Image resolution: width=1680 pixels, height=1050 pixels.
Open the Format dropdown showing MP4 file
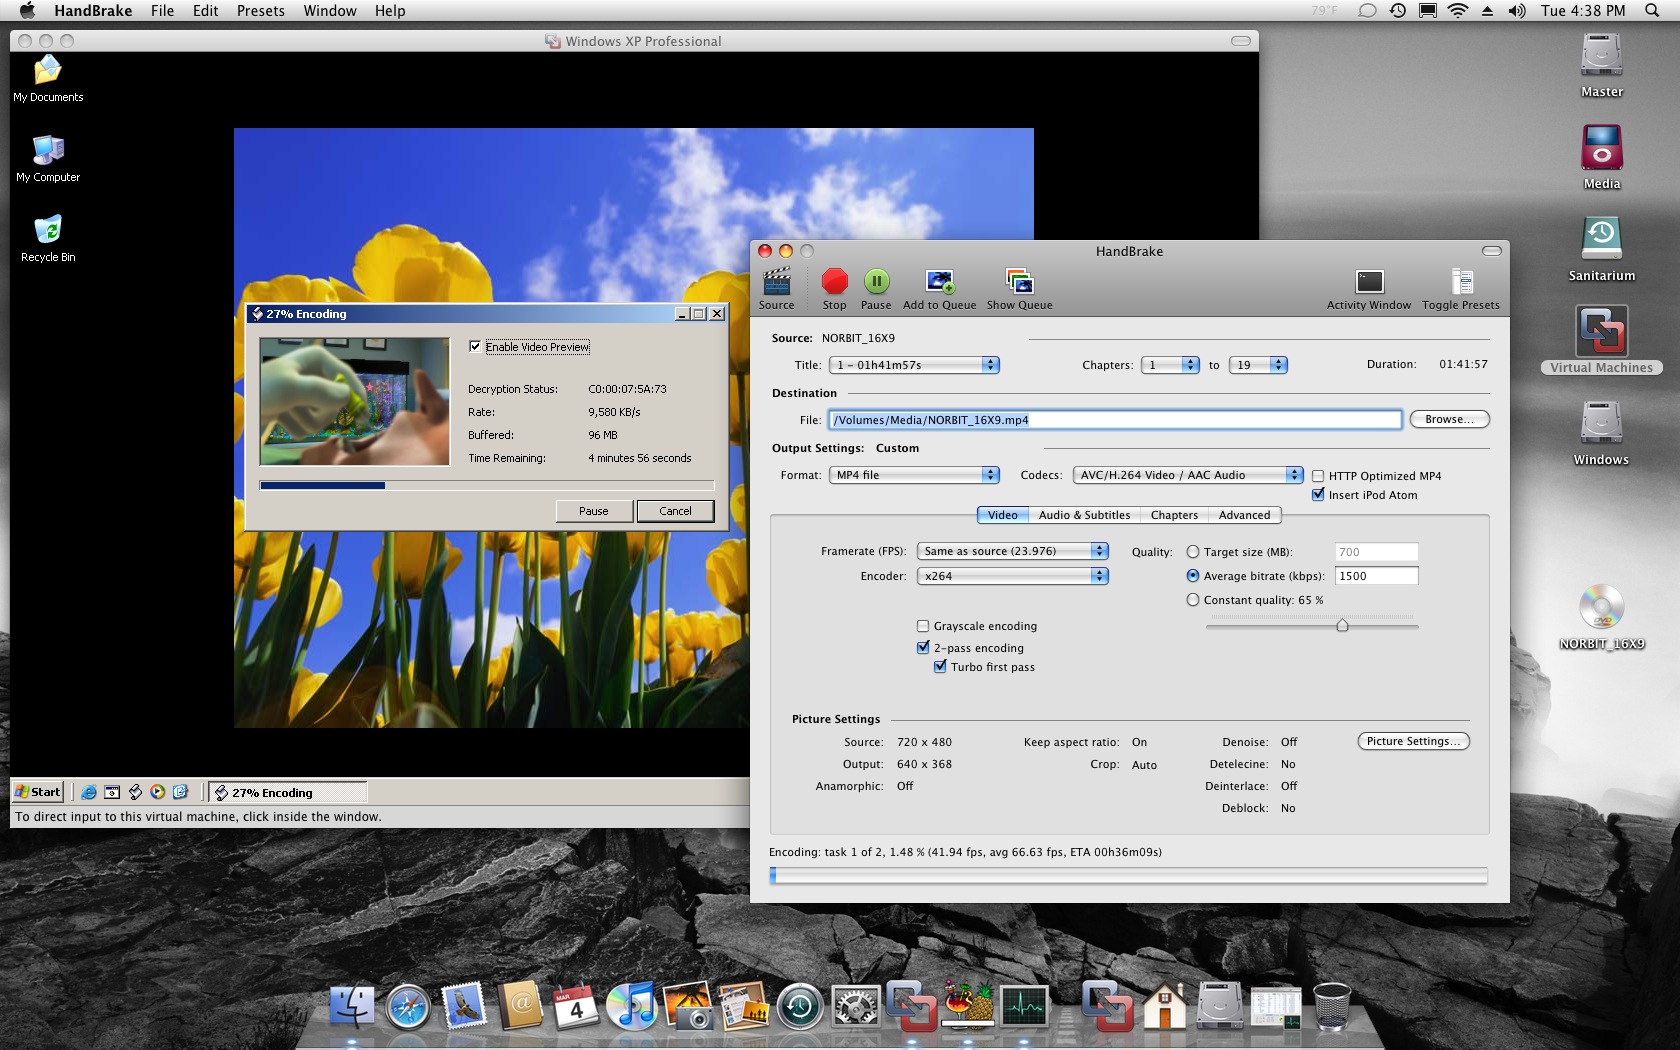coord(914,475)
